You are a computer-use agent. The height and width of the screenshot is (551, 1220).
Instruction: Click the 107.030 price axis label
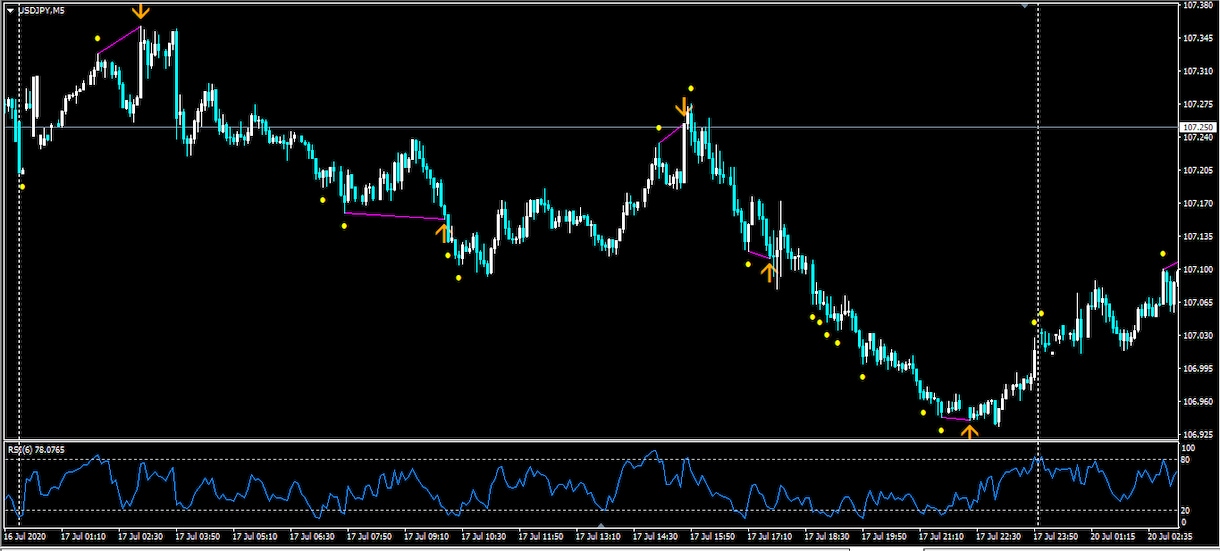(x=1197, y=335)
